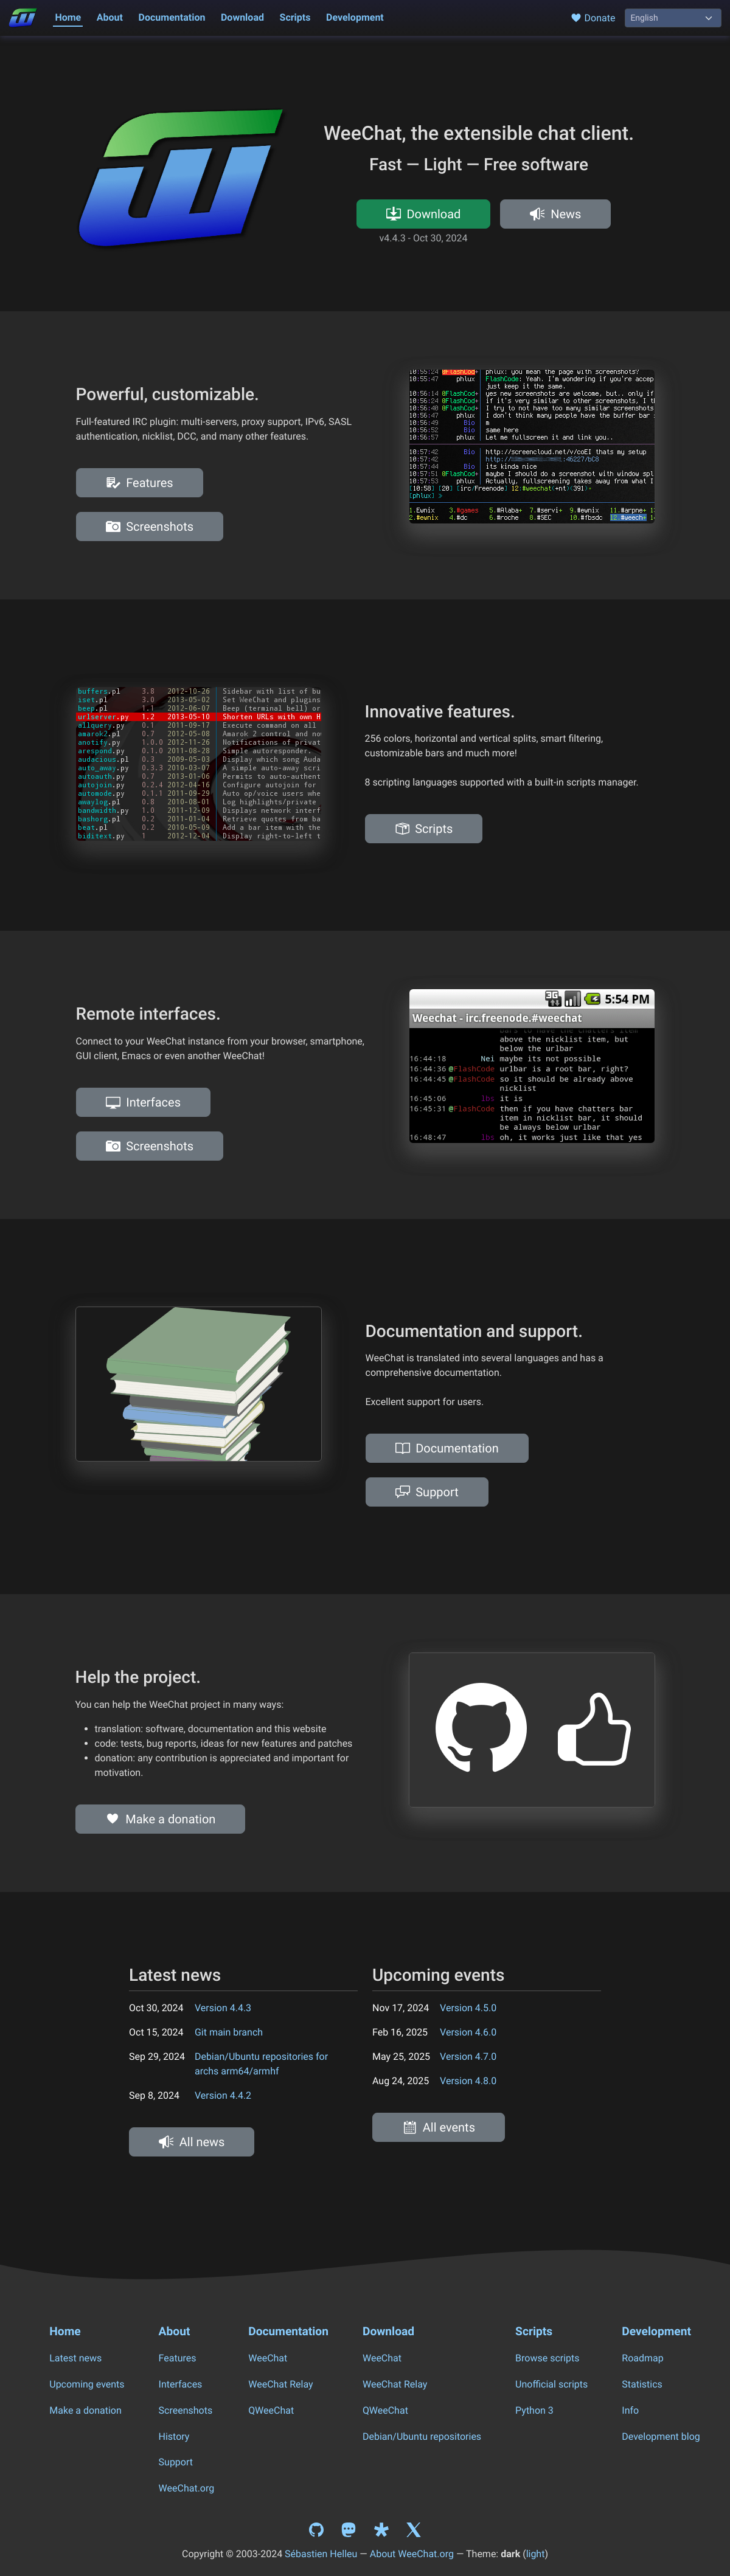Open the language selector dropdown (English)
Viewport: 730px width, 2576px height.
672,18
